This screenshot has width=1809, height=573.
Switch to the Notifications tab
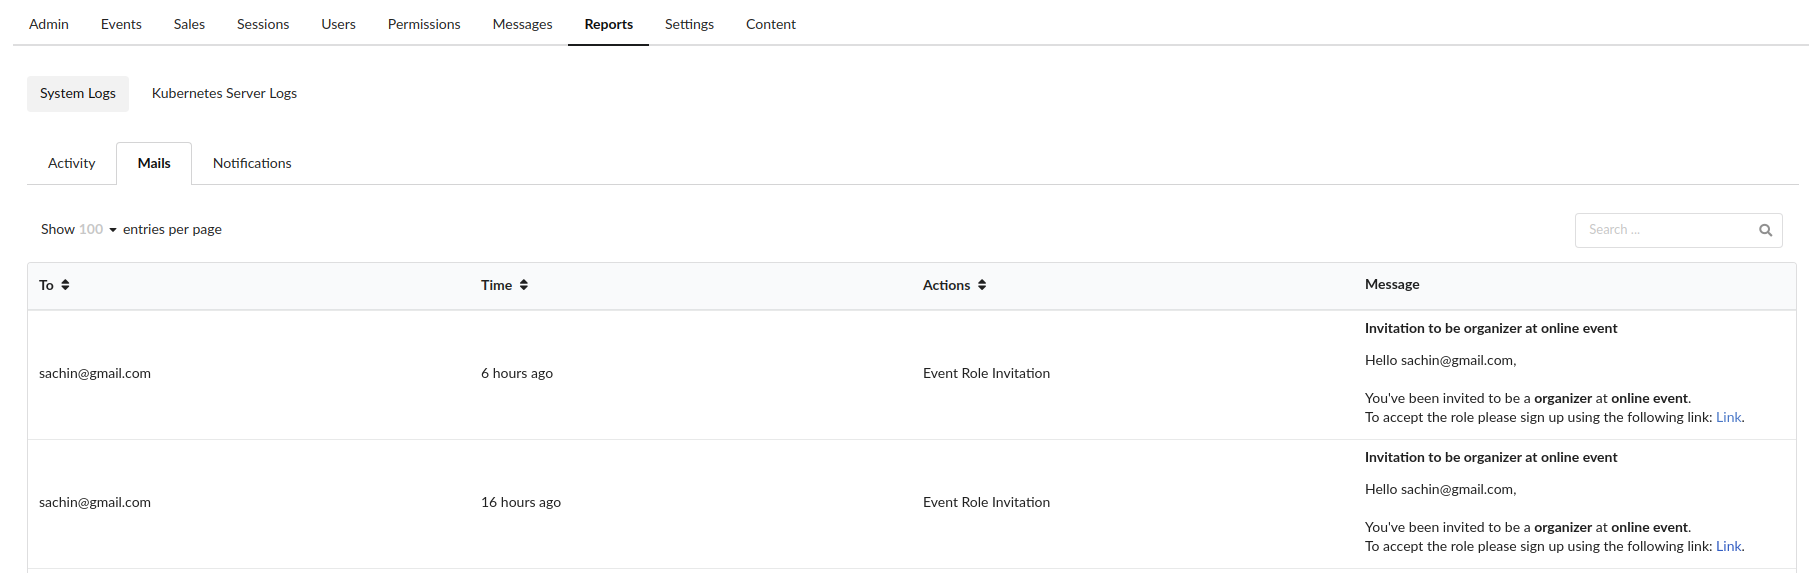[252, 163]
